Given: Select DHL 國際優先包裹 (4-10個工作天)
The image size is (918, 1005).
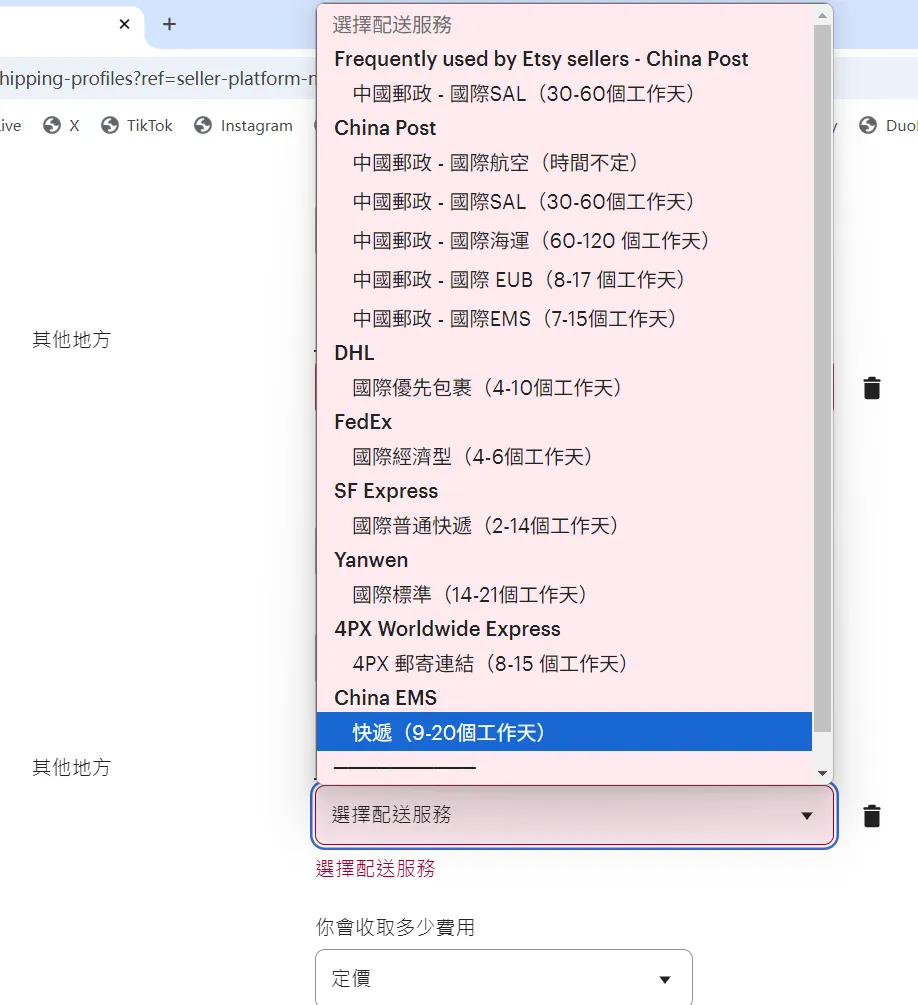Looking at the screenshot, I should (564, 388).
